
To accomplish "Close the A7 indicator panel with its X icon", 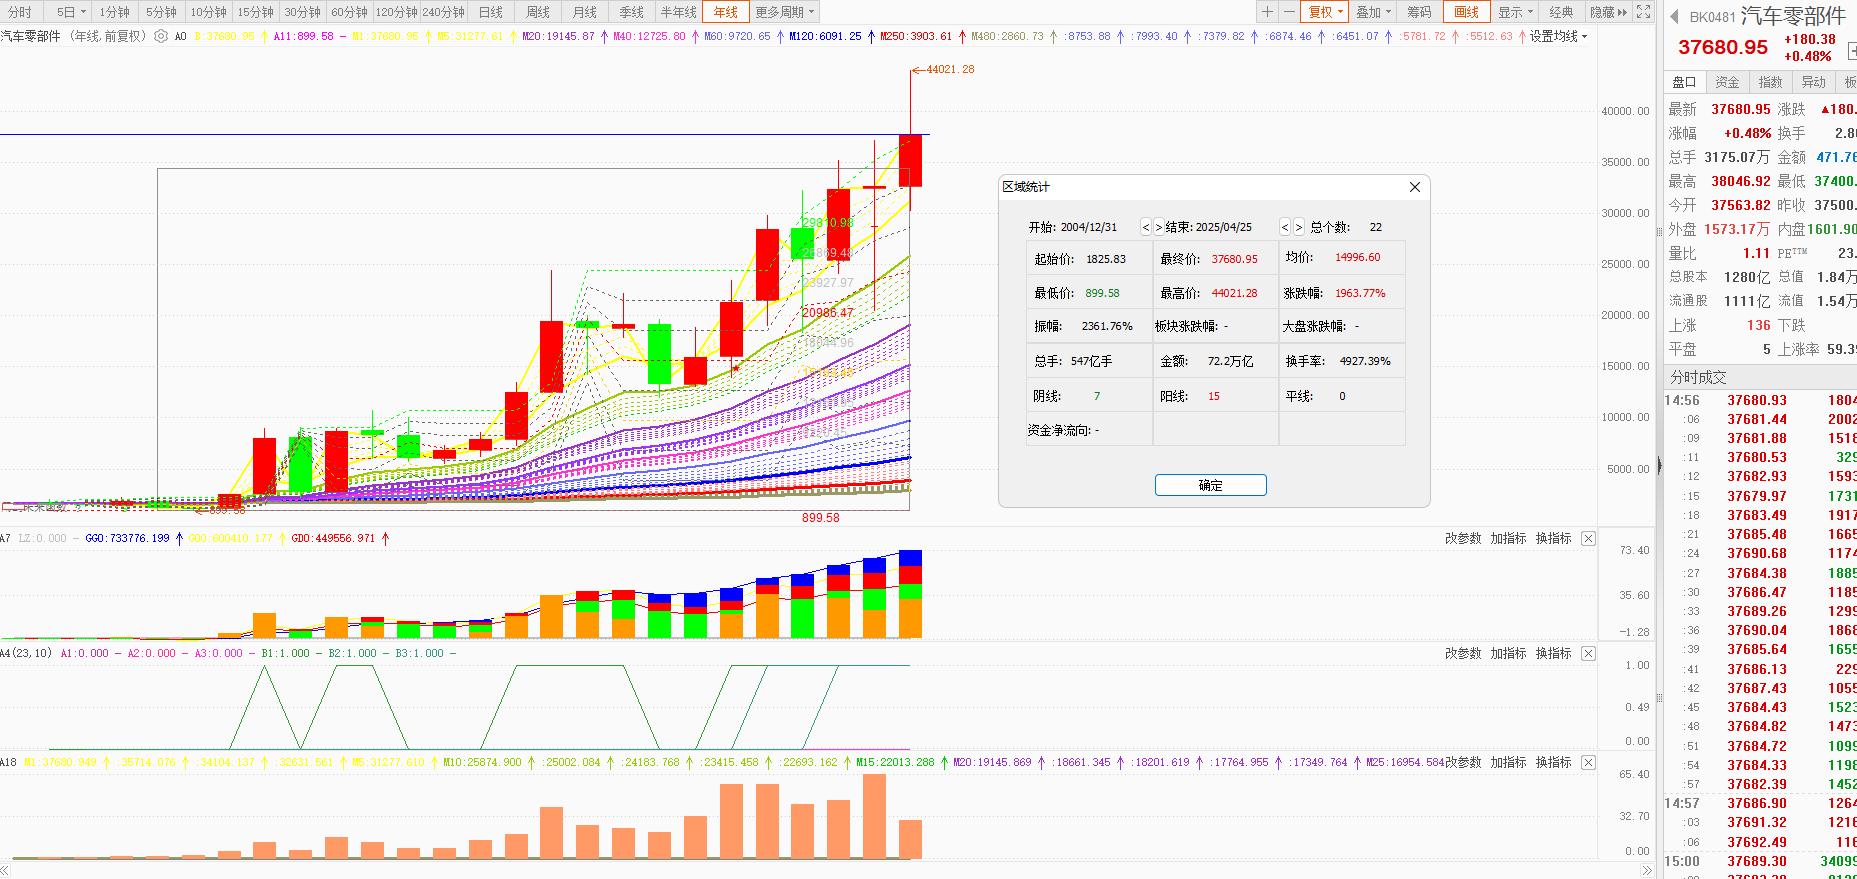I will pyautogui.click(x=1588, y=539).
